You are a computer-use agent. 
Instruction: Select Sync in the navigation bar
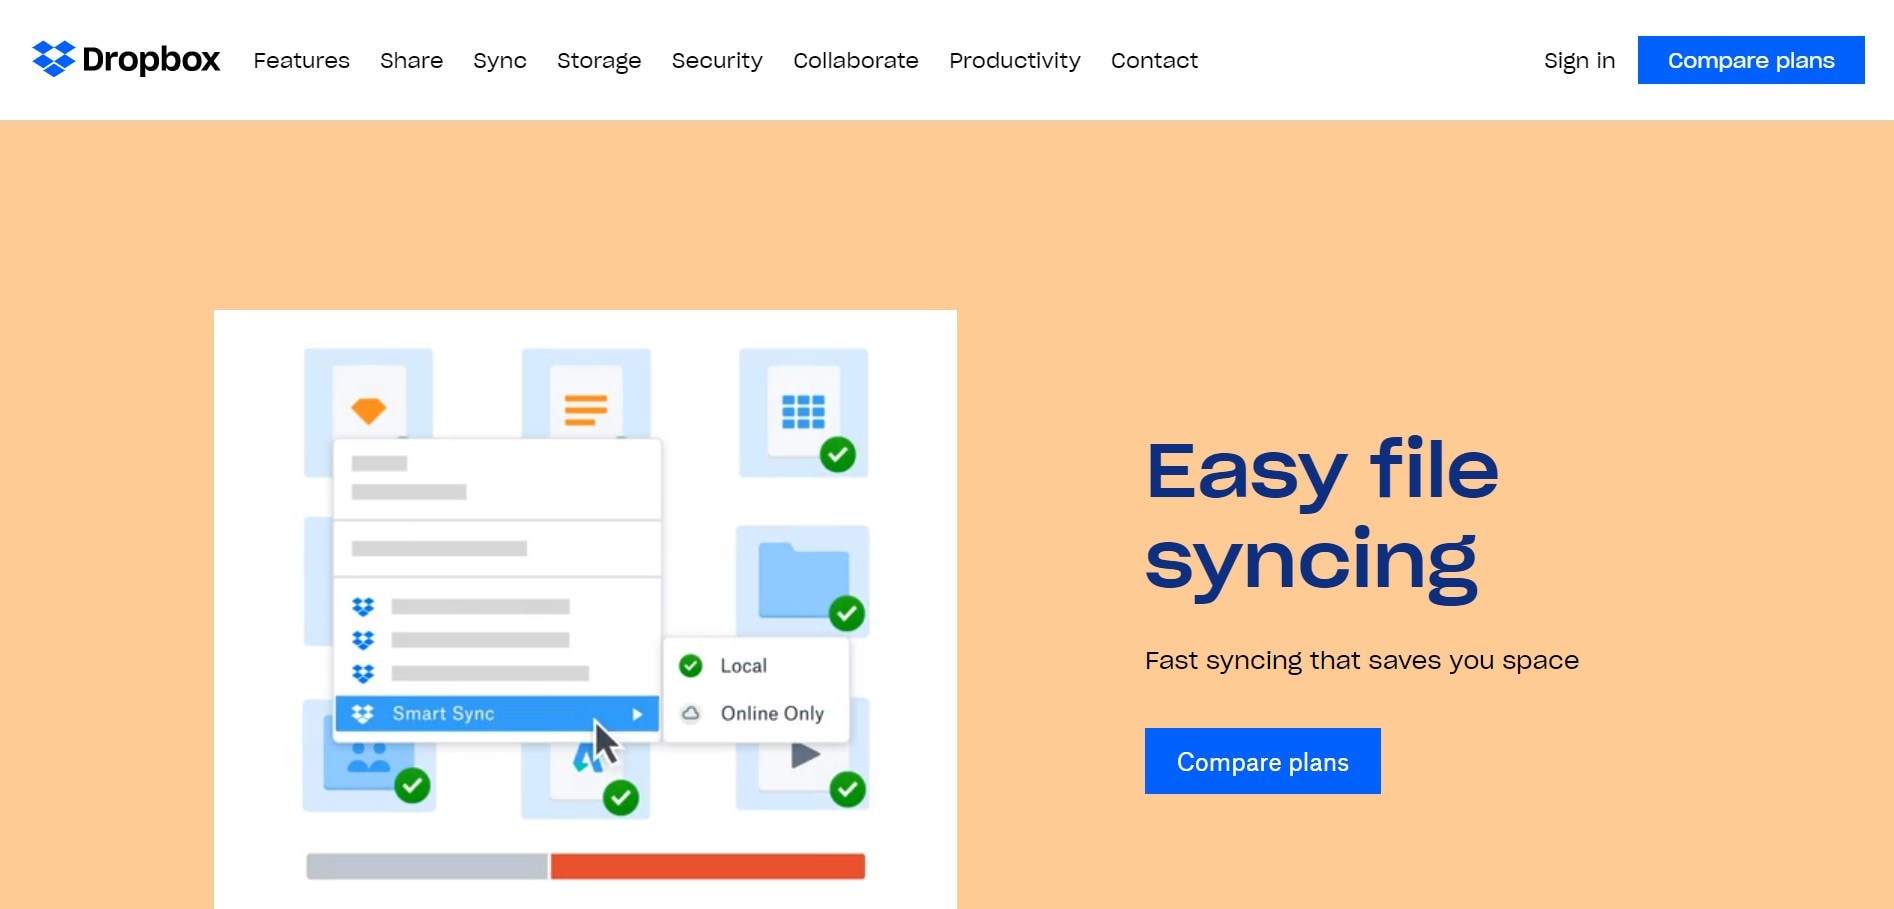click(x=499, y=61)
